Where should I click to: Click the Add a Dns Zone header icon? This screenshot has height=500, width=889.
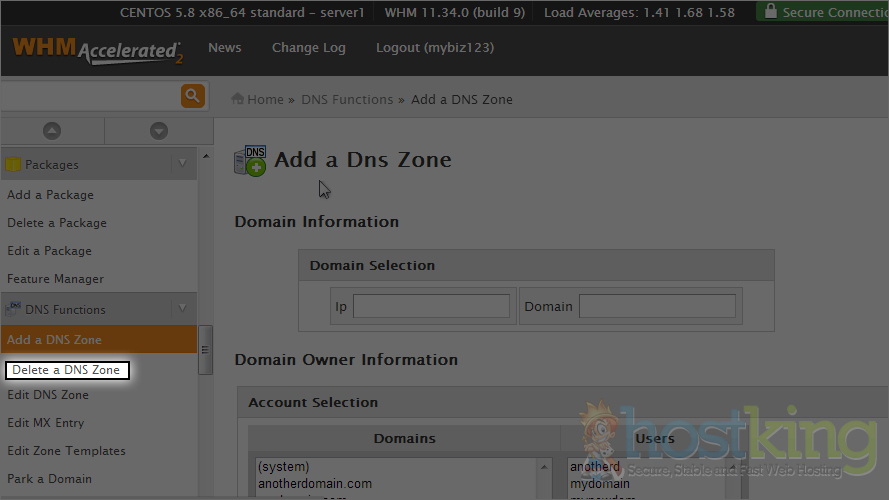coord(250,160)
